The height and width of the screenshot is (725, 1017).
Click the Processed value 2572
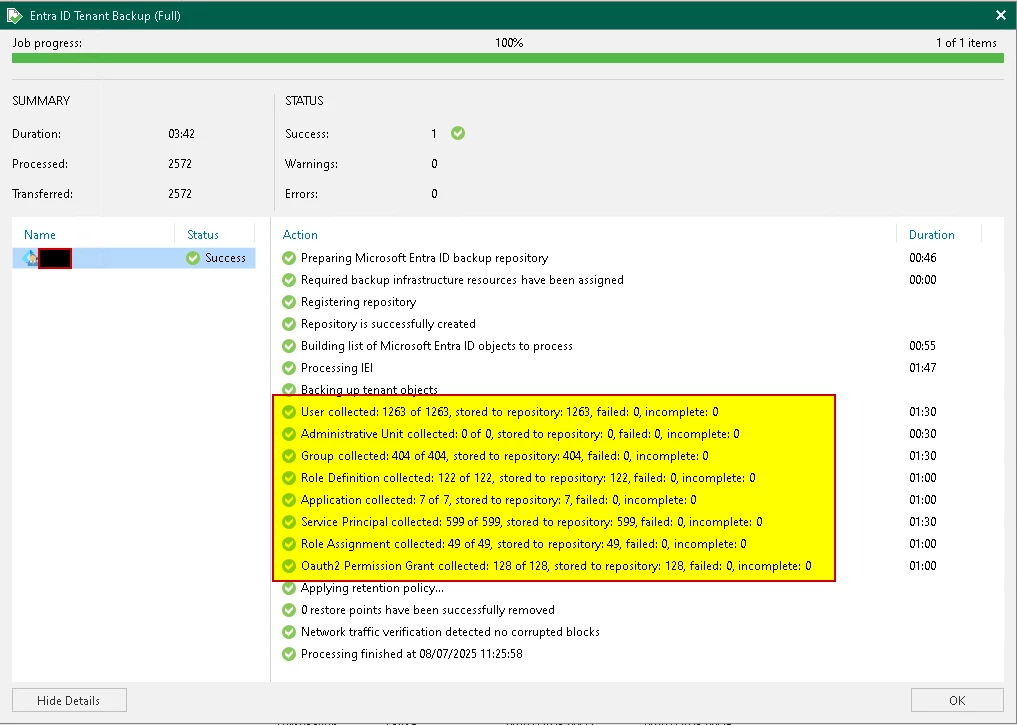point(180,164)
